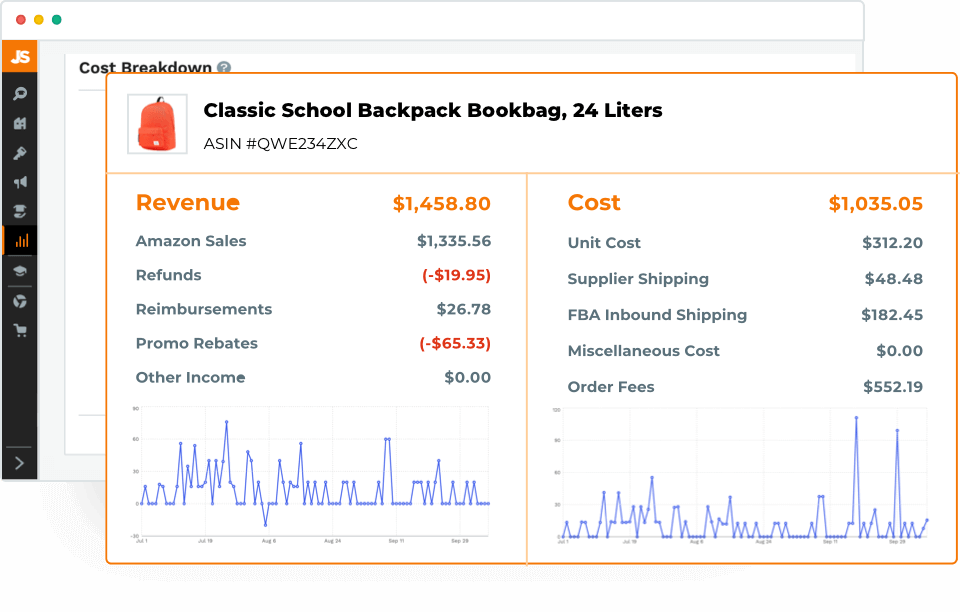Click the promo rebates value (-$65.33)

click(455, 343)
